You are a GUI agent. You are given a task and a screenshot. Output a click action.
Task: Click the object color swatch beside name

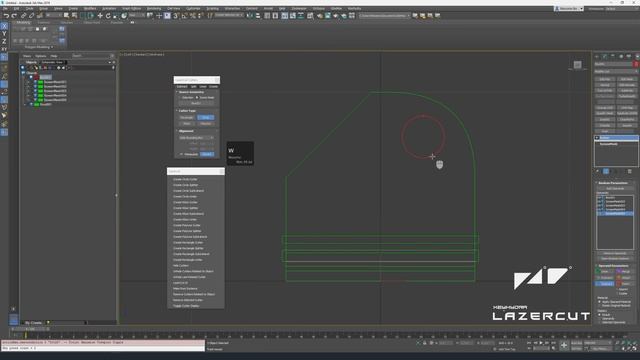636,64
